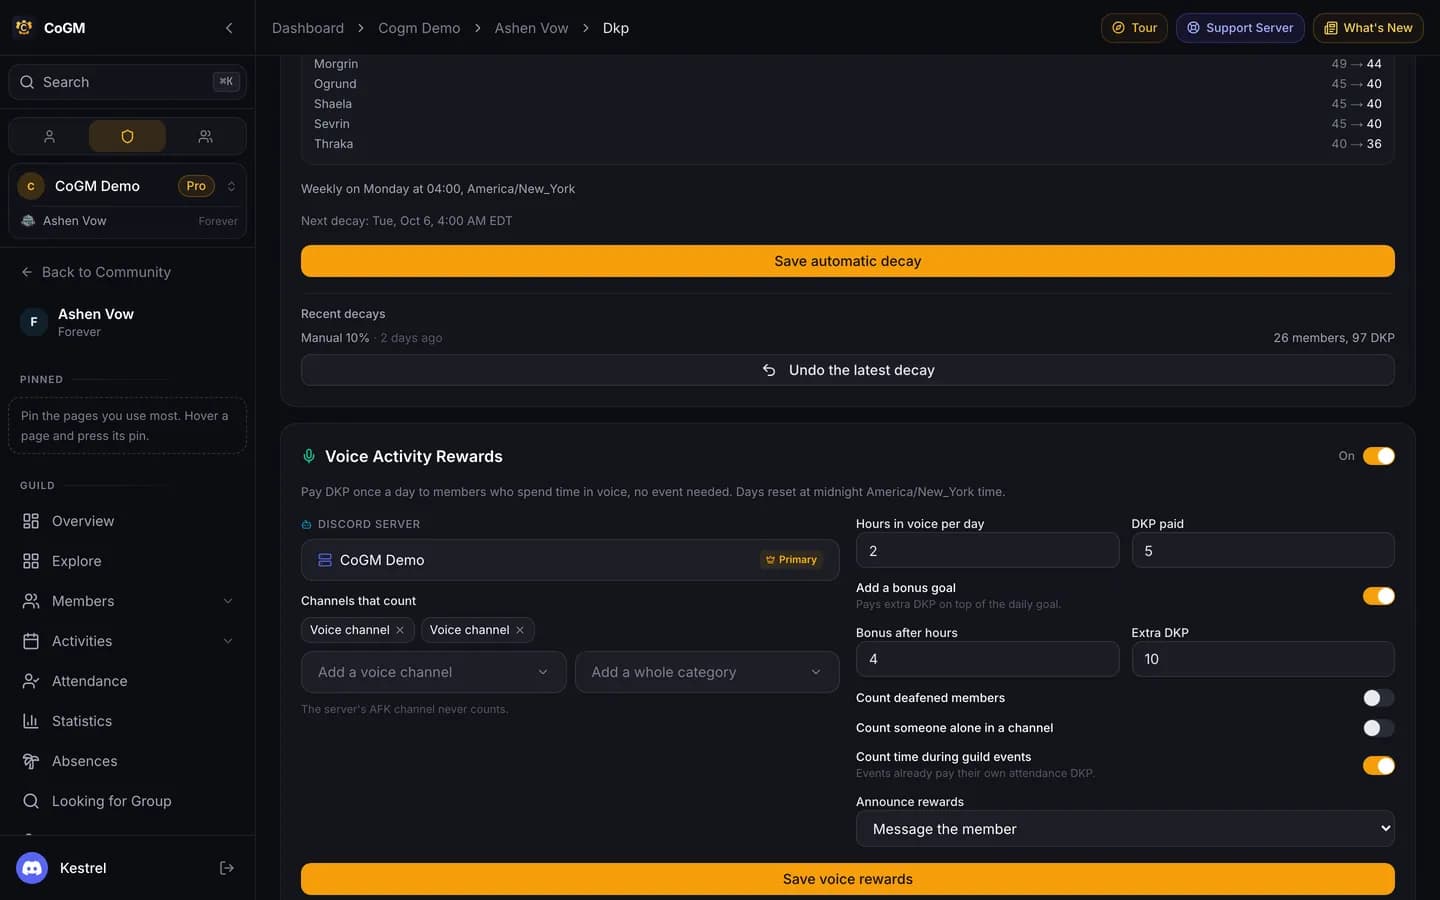
Task: Collapse the sidebar with the chevron icon
Action: 229,28
